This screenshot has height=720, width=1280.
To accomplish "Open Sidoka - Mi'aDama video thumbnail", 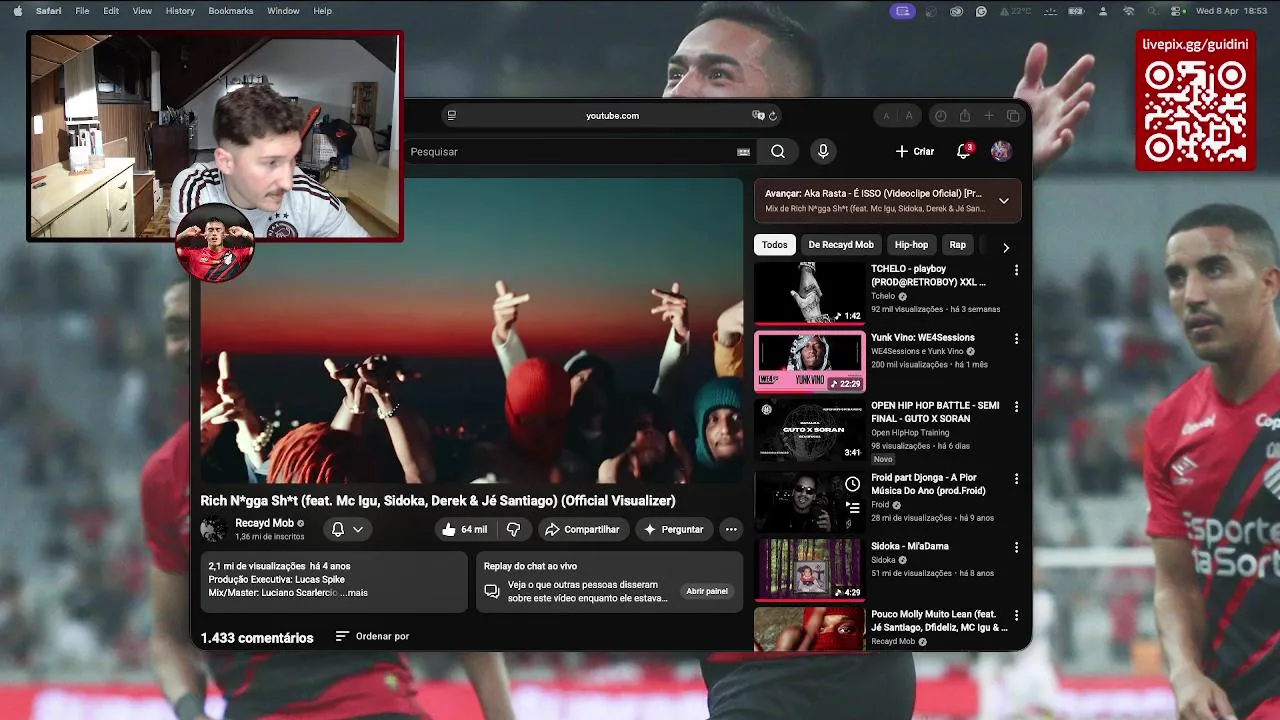I will click(809, 570).
